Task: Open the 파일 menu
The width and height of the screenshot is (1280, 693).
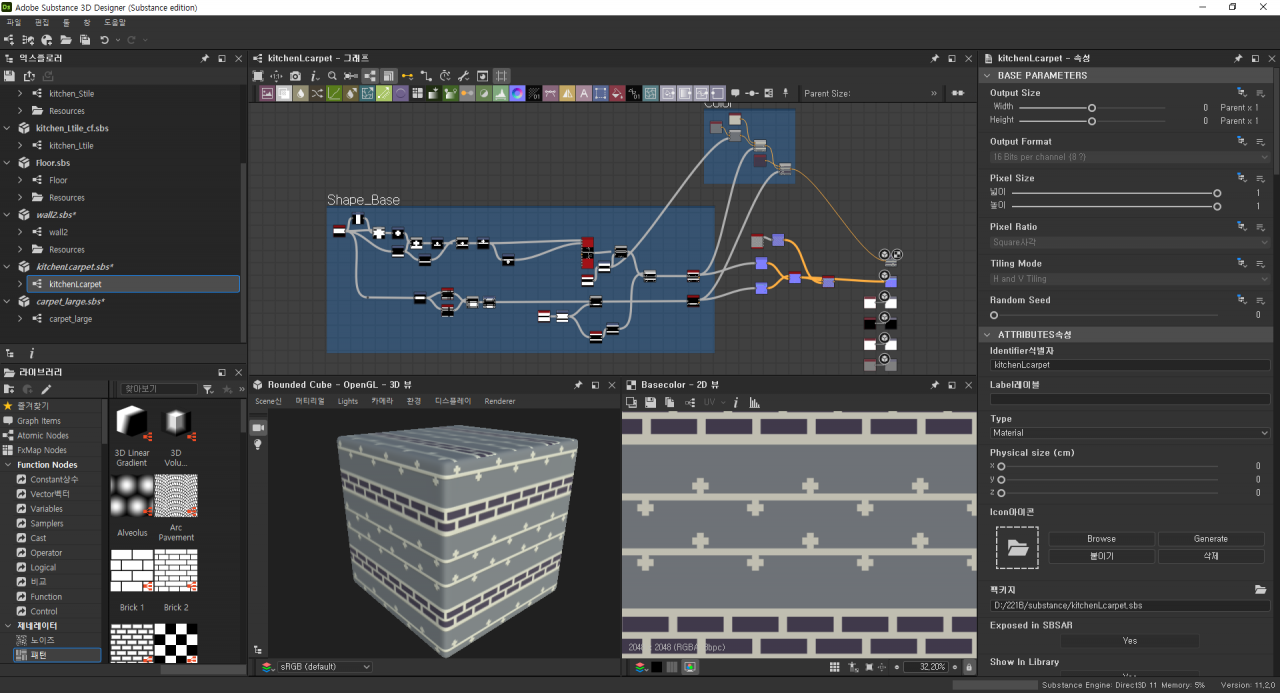Action: point(13,22)
